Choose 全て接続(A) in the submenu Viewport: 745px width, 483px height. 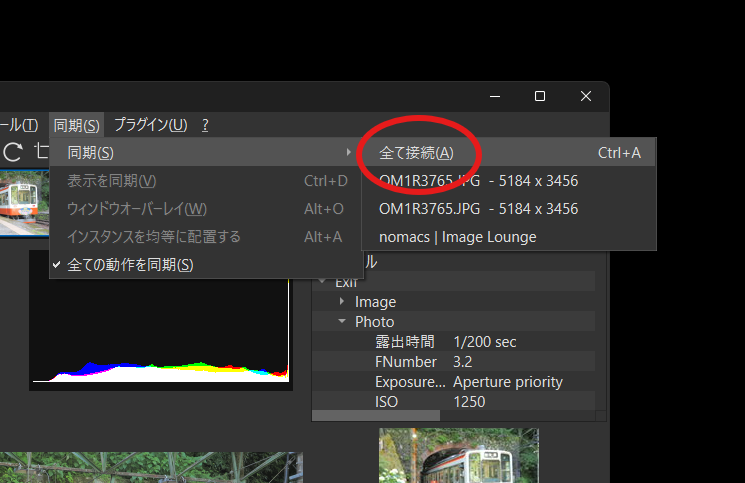509,152
